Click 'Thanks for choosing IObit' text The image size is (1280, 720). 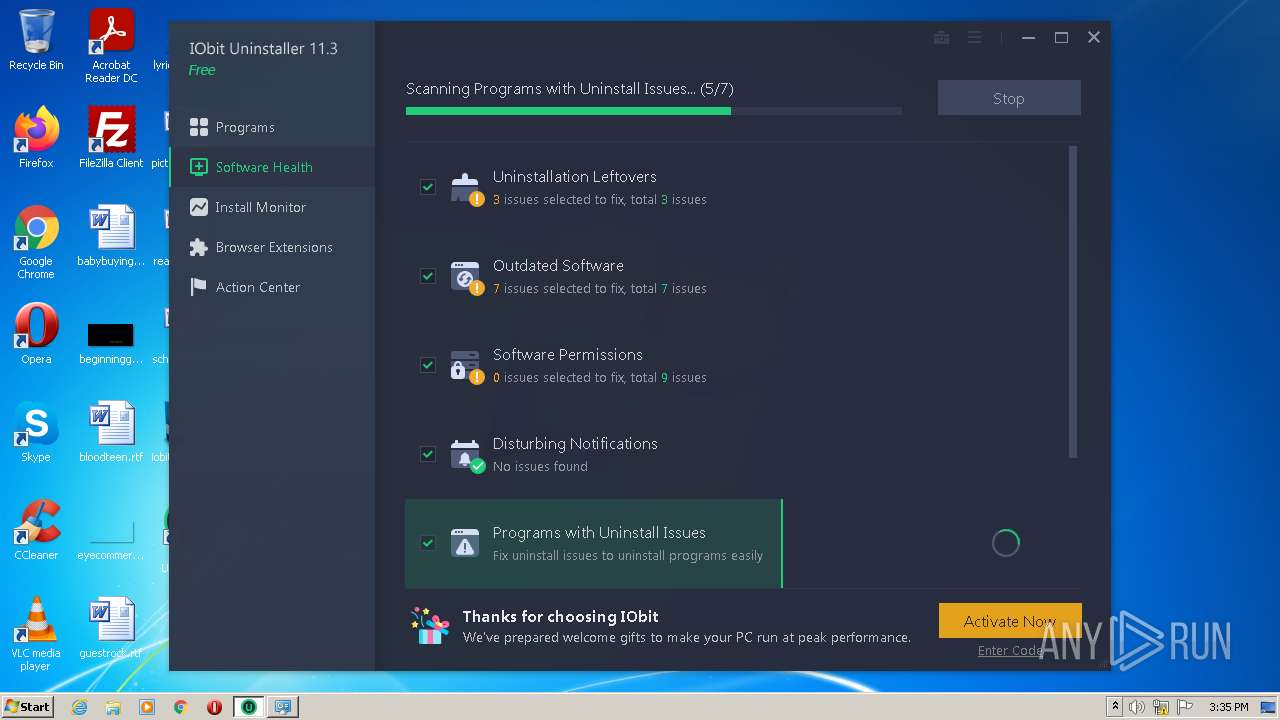tap(560, 617)
